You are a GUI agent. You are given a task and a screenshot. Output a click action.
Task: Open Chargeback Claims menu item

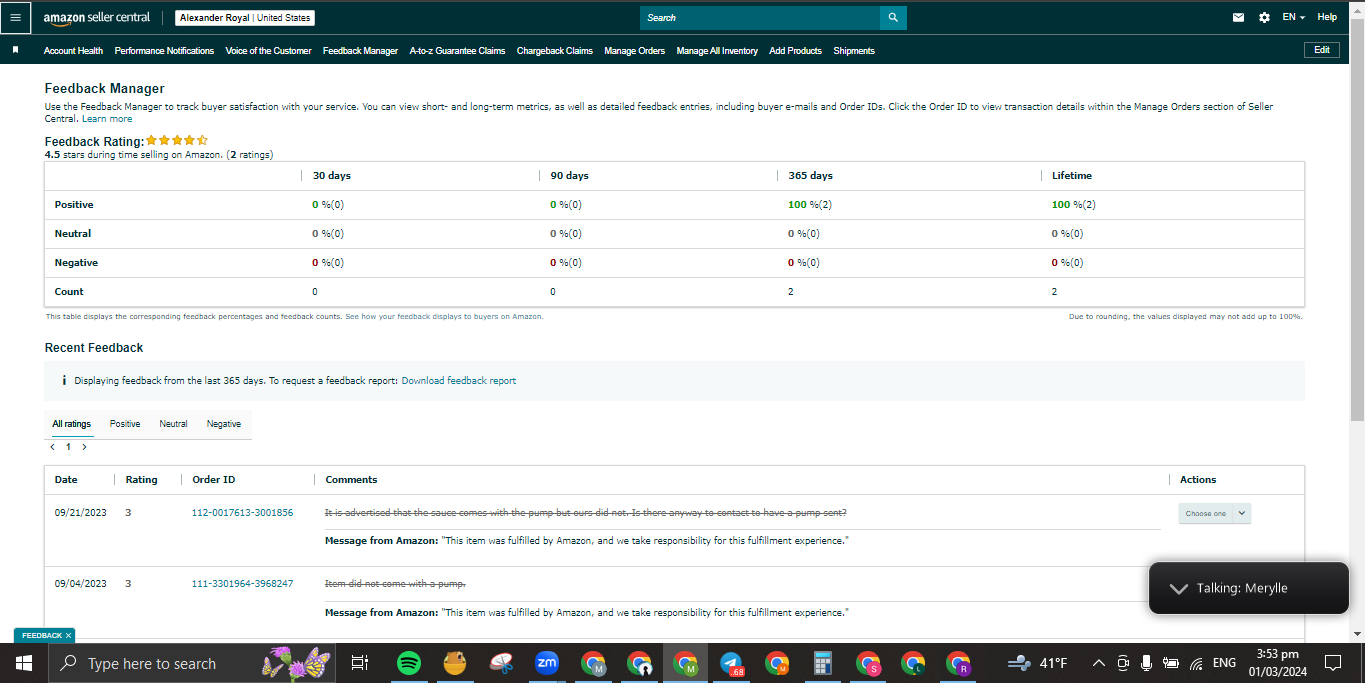[555, 51]
